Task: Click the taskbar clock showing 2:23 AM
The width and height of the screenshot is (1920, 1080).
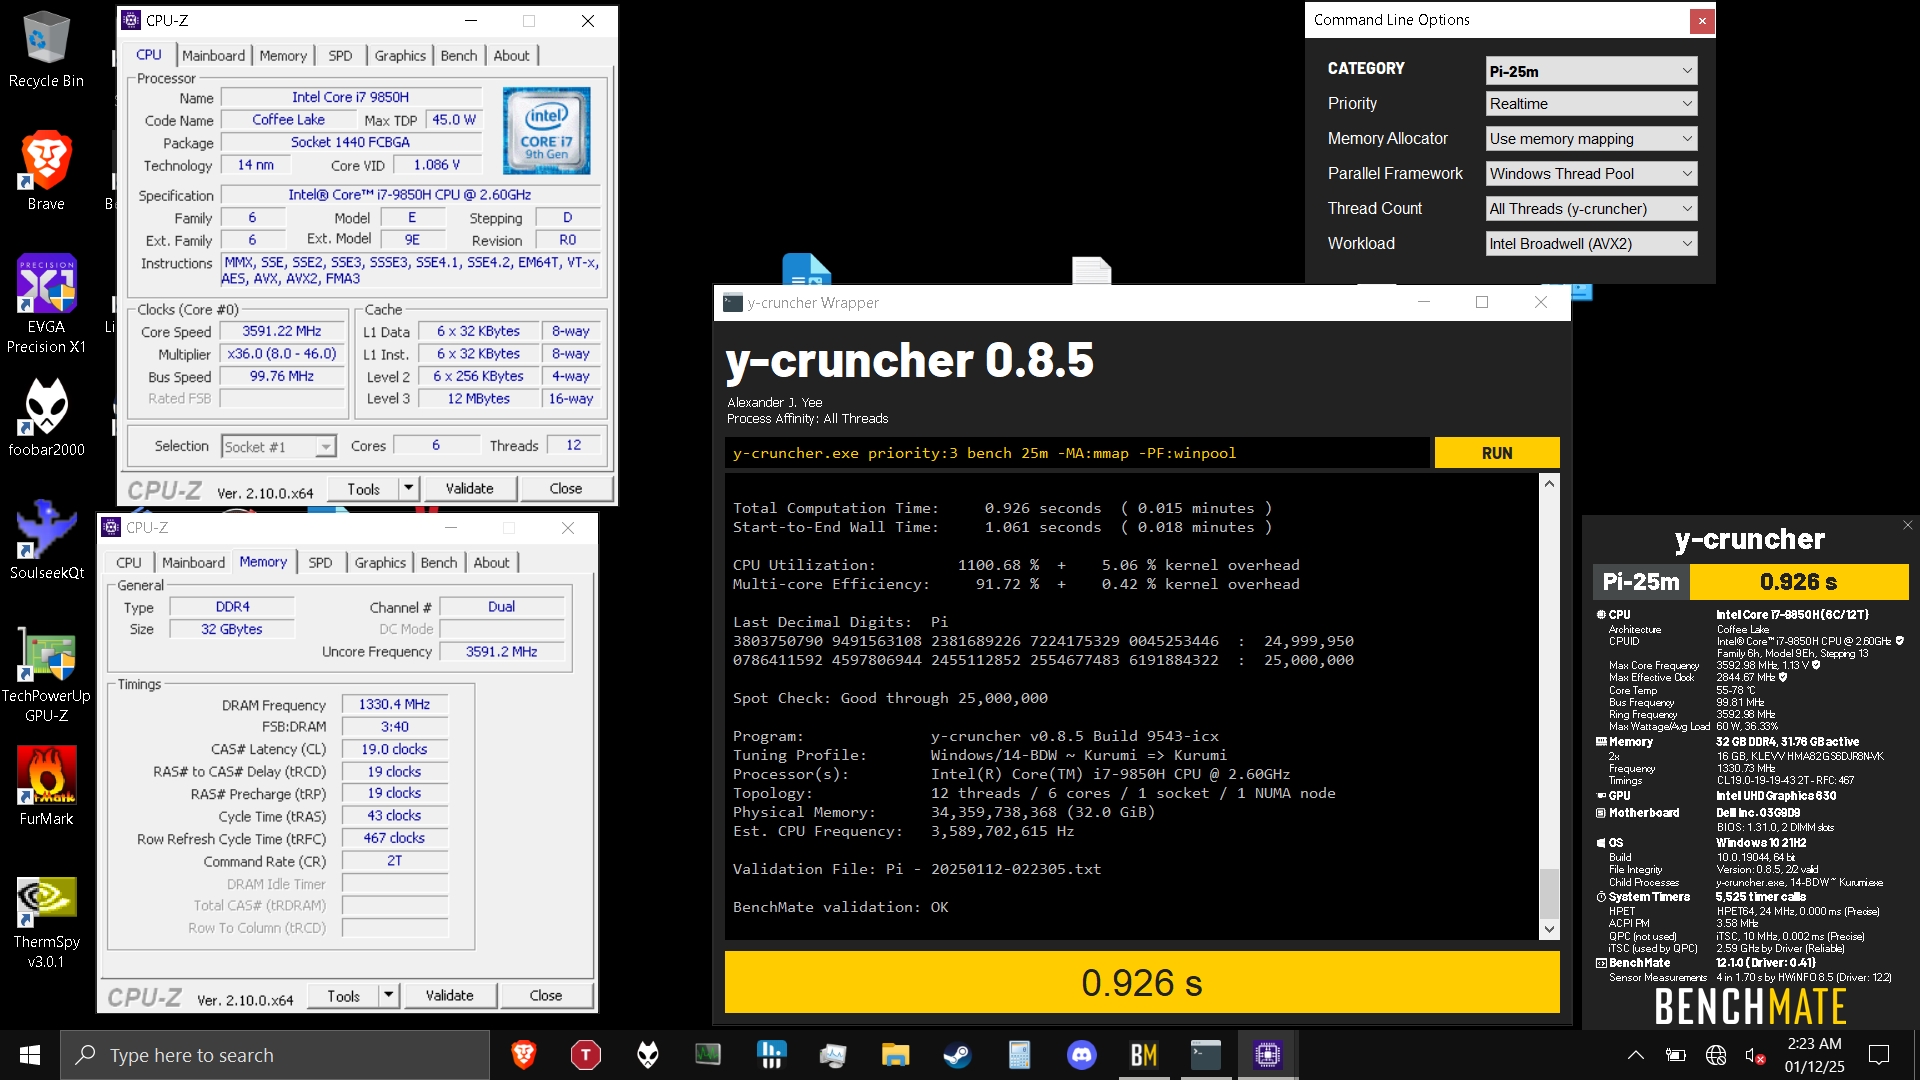Action: click(1814, 1055)
